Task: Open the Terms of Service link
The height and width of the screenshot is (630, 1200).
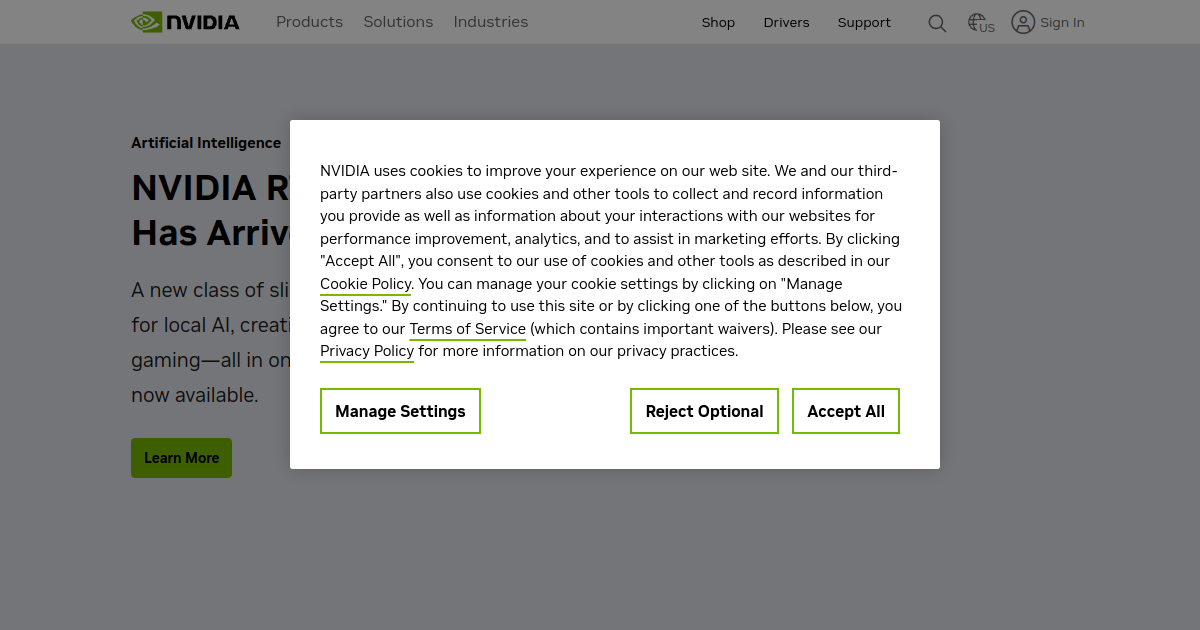Action: 467,329
